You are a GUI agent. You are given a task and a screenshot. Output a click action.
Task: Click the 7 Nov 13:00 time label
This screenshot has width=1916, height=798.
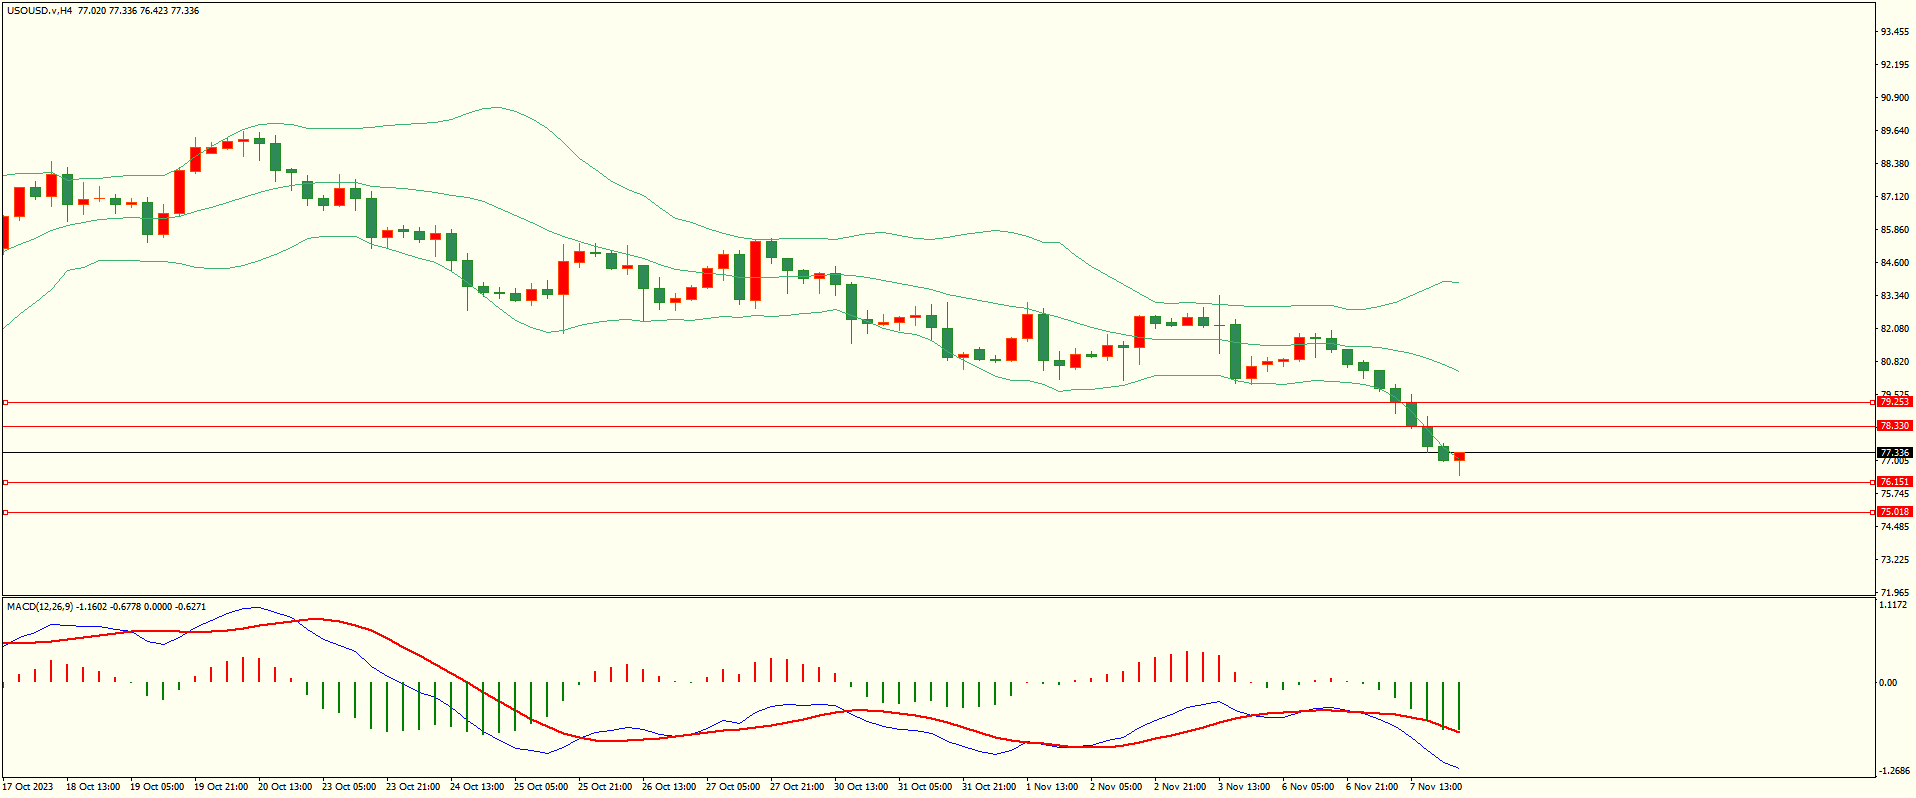click(x=1436, y=787)
